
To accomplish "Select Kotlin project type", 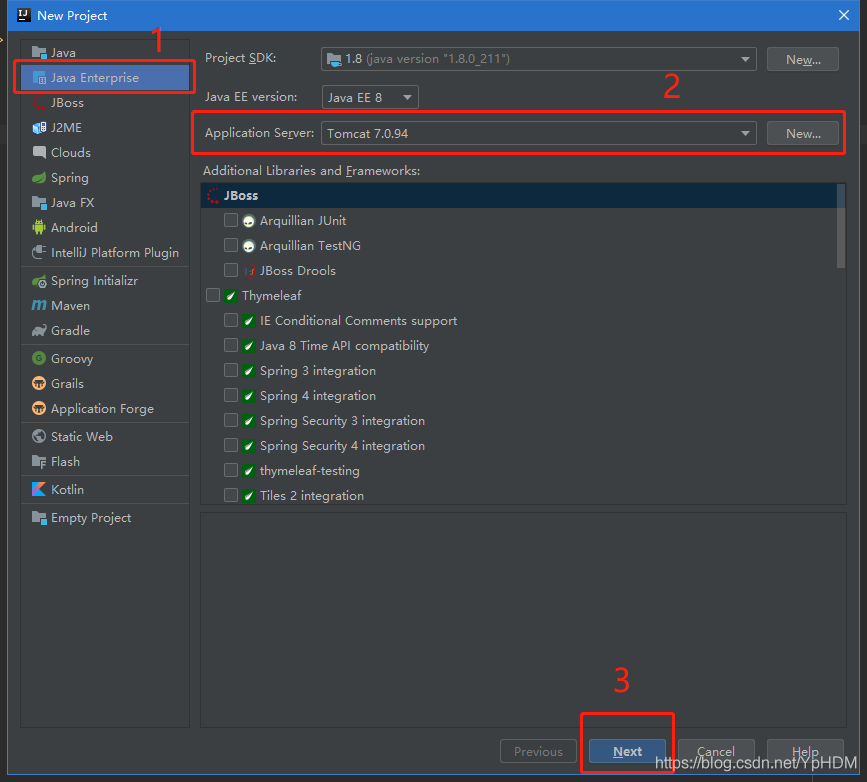I will click(105, 489).
